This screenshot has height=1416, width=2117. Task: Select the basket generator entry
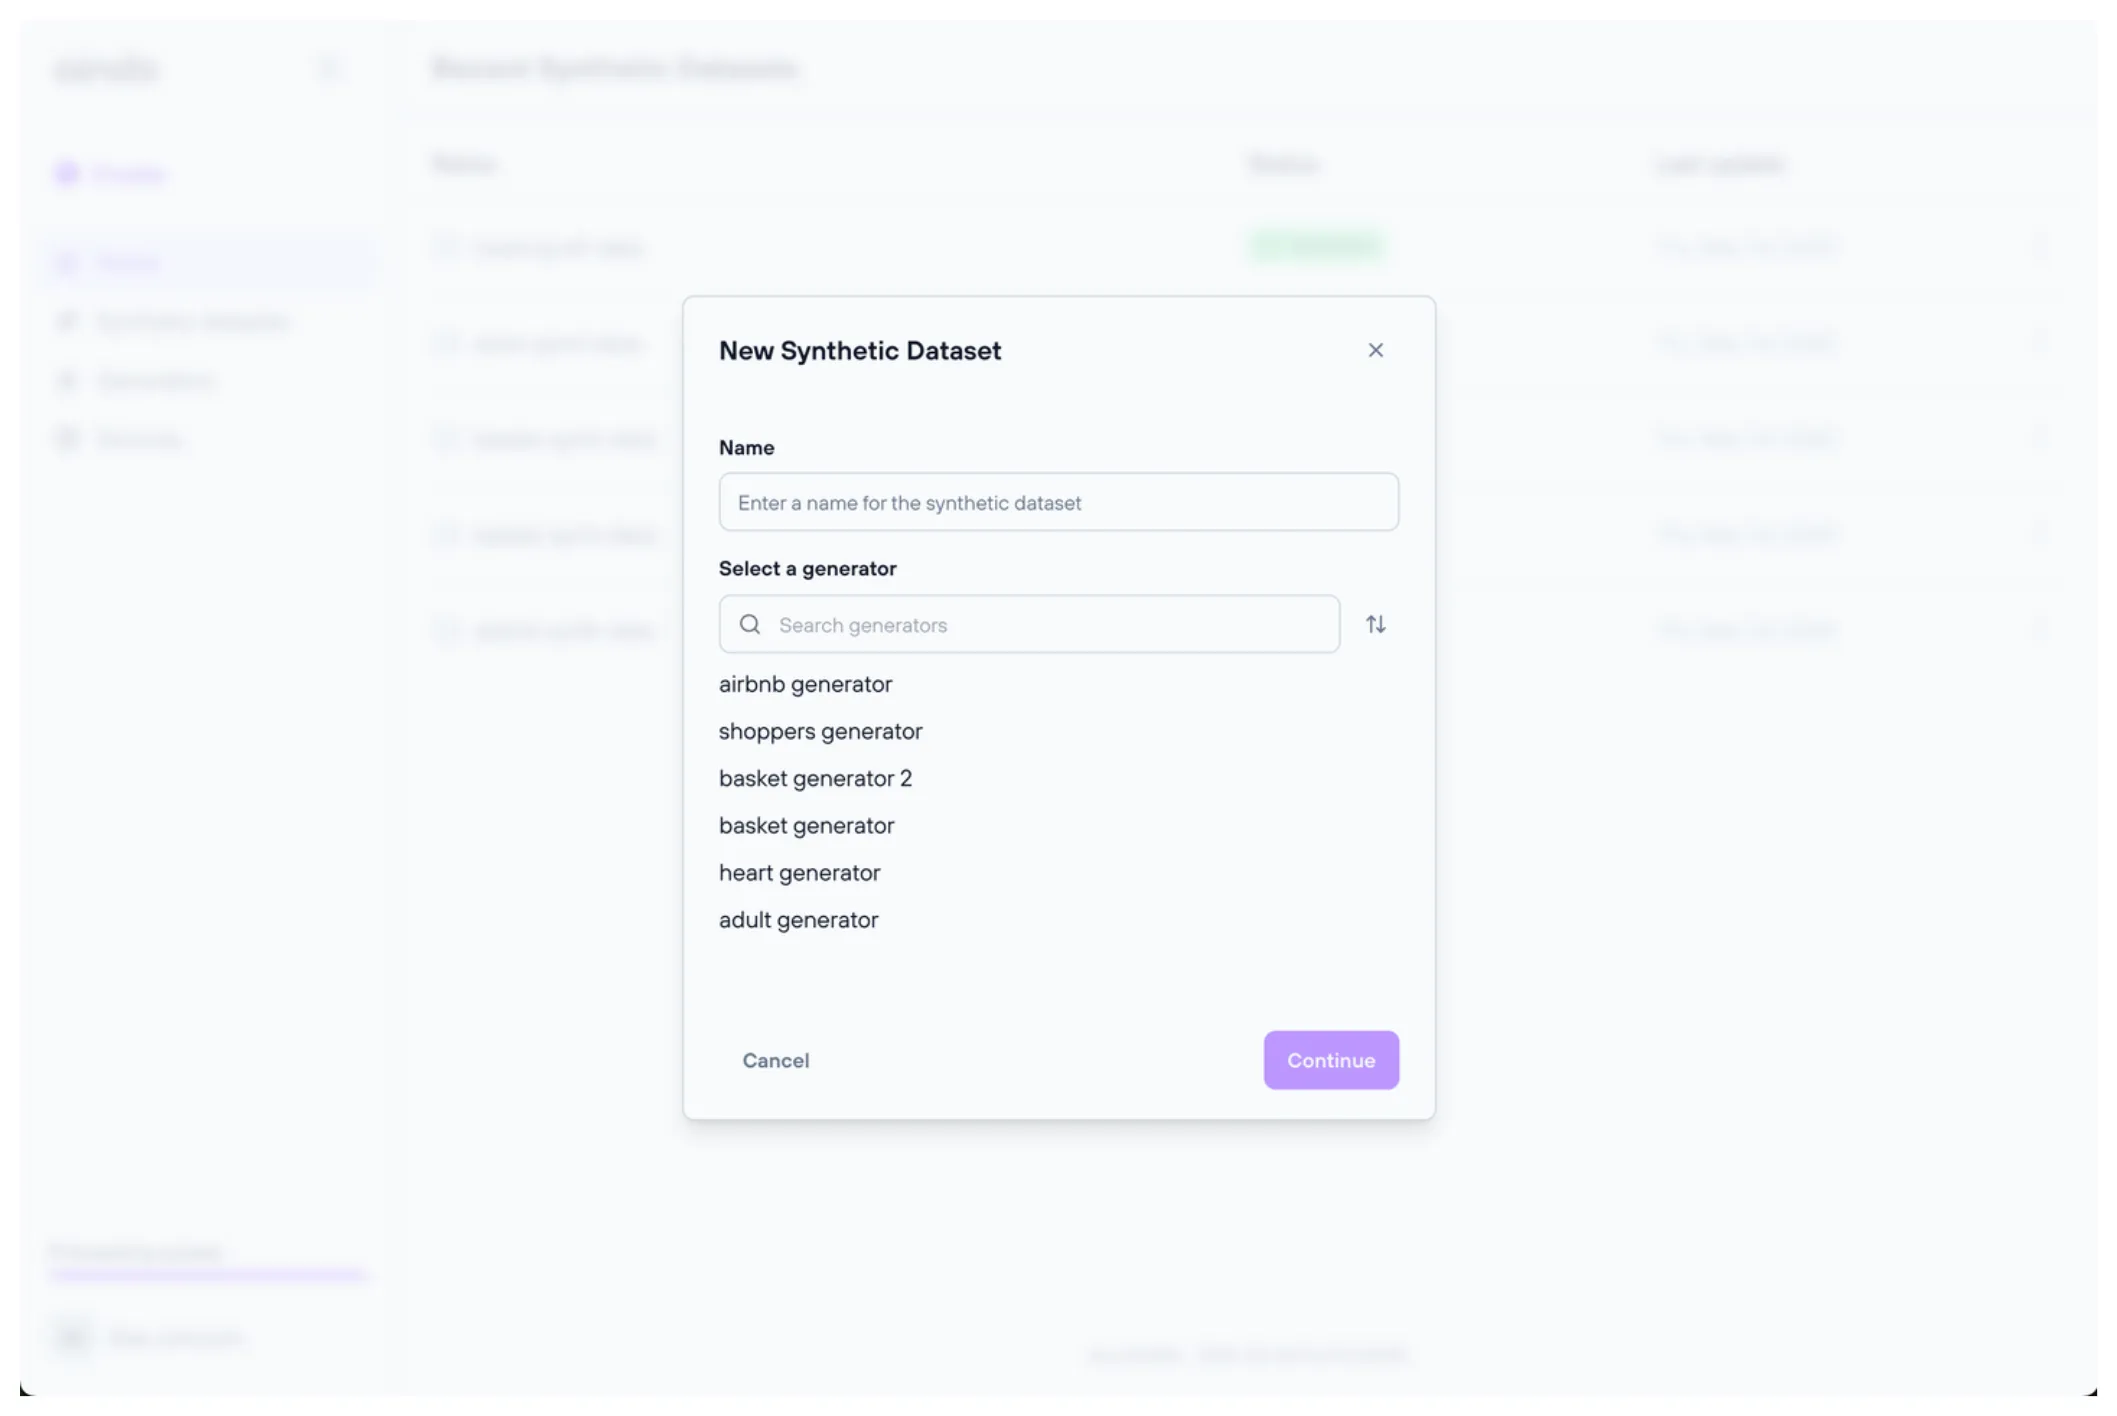click(x=806, y=826)
